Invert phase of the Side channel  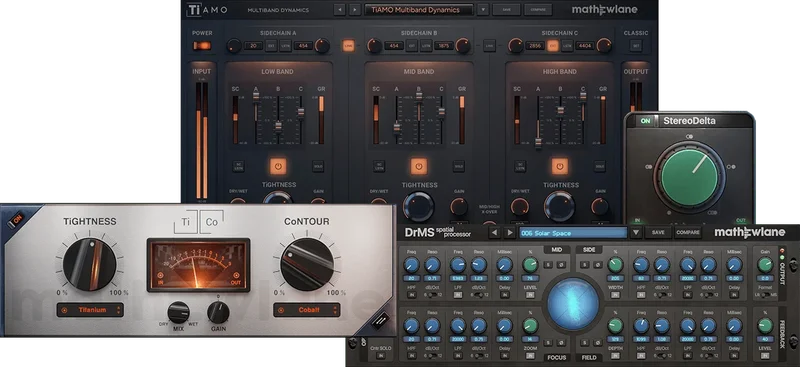tap(598, 265)
